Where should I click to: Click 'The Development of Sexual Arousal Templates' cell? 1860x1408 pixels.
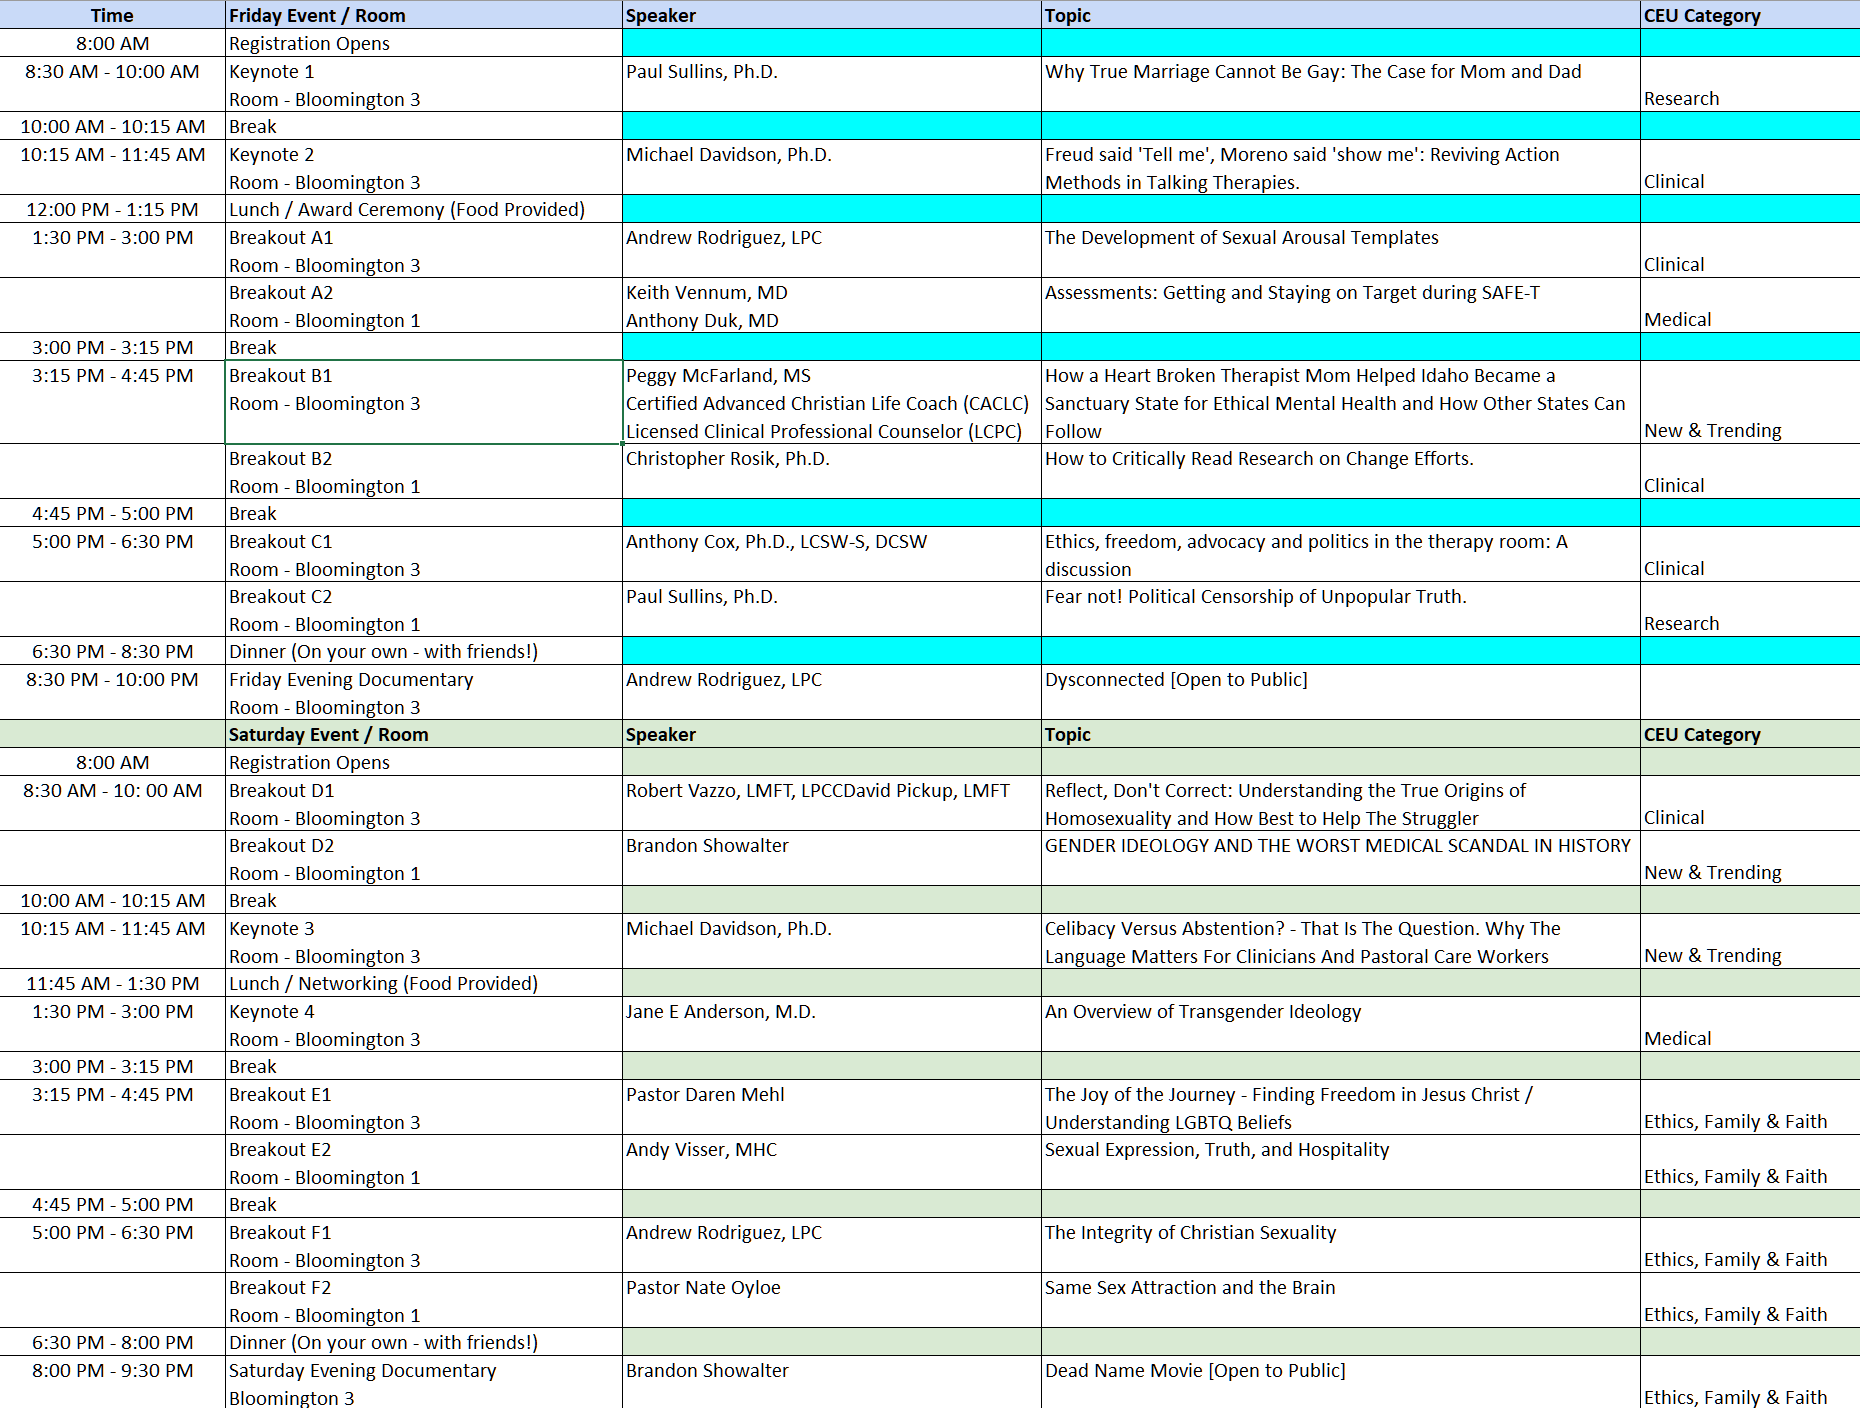click(x=1340, y=250)
